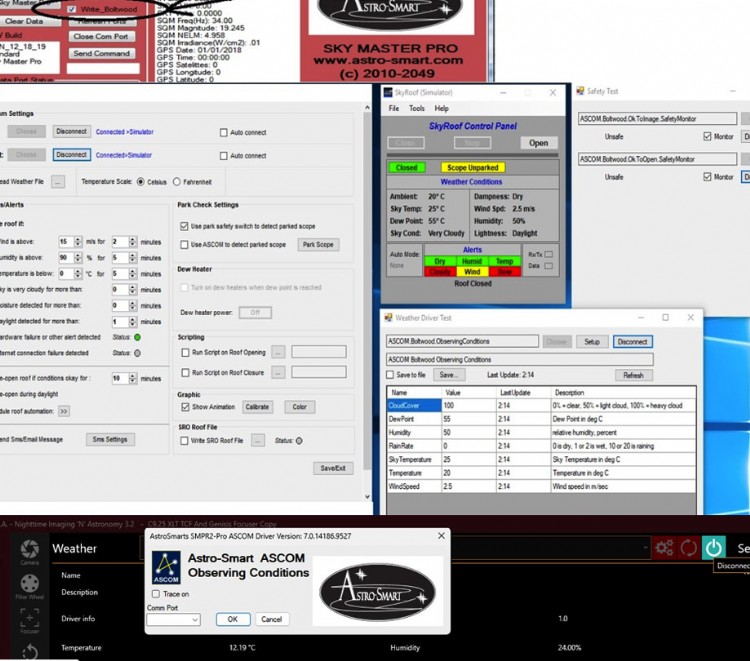750x661 pixels.
Task: Close the AstroSmarts ASCOM Driver dialog with X
Action: [x=441, y=536]
